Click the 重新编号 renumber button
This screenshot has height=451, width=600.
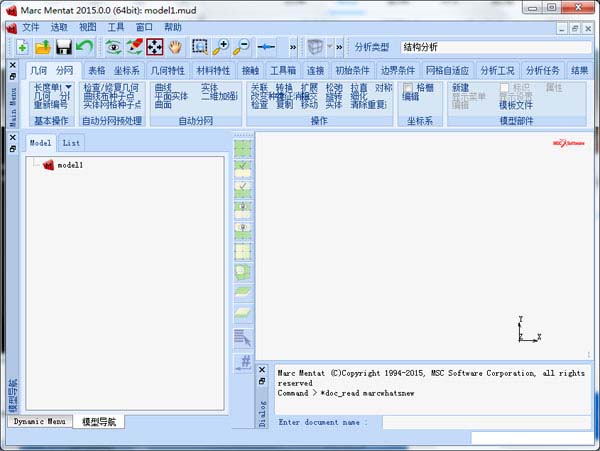point(51,104)
